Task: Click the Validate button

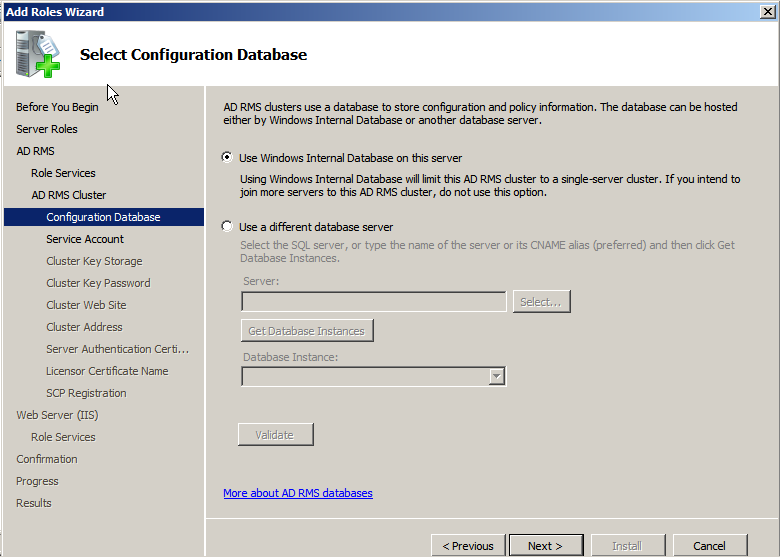Action: click(x=276, y=435)
